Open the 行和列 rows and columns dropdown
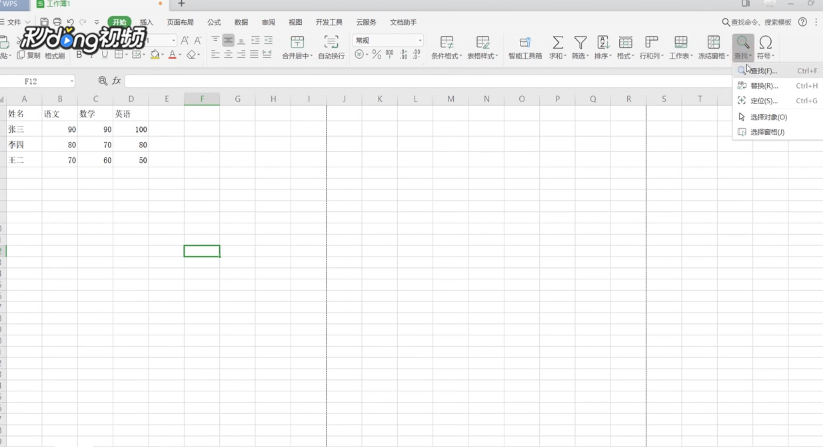Viewport: 823px width, 447px height. point(651,47)
